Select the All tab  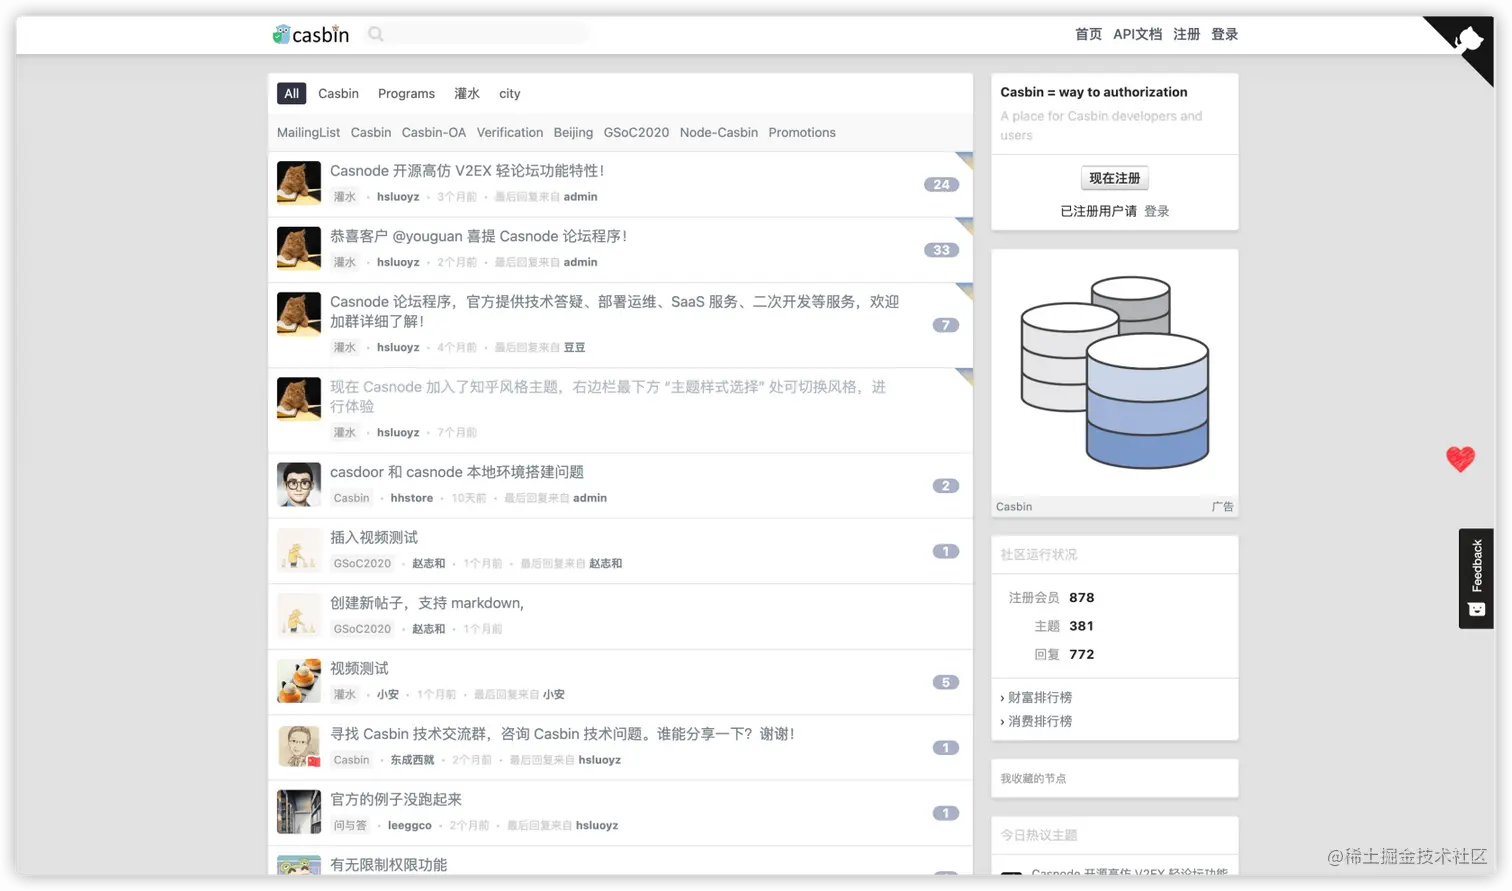[291, 93]
